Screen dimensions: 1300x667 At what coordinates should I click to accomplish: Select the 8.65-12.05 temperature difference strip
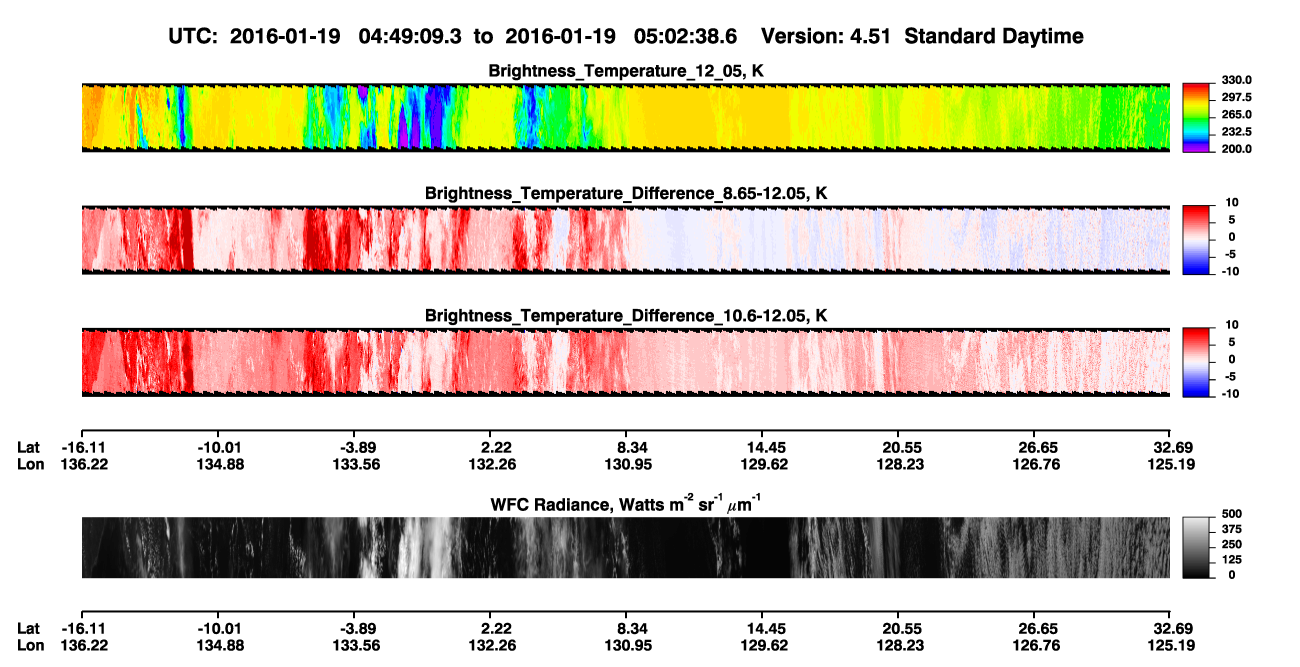point(625,240)
